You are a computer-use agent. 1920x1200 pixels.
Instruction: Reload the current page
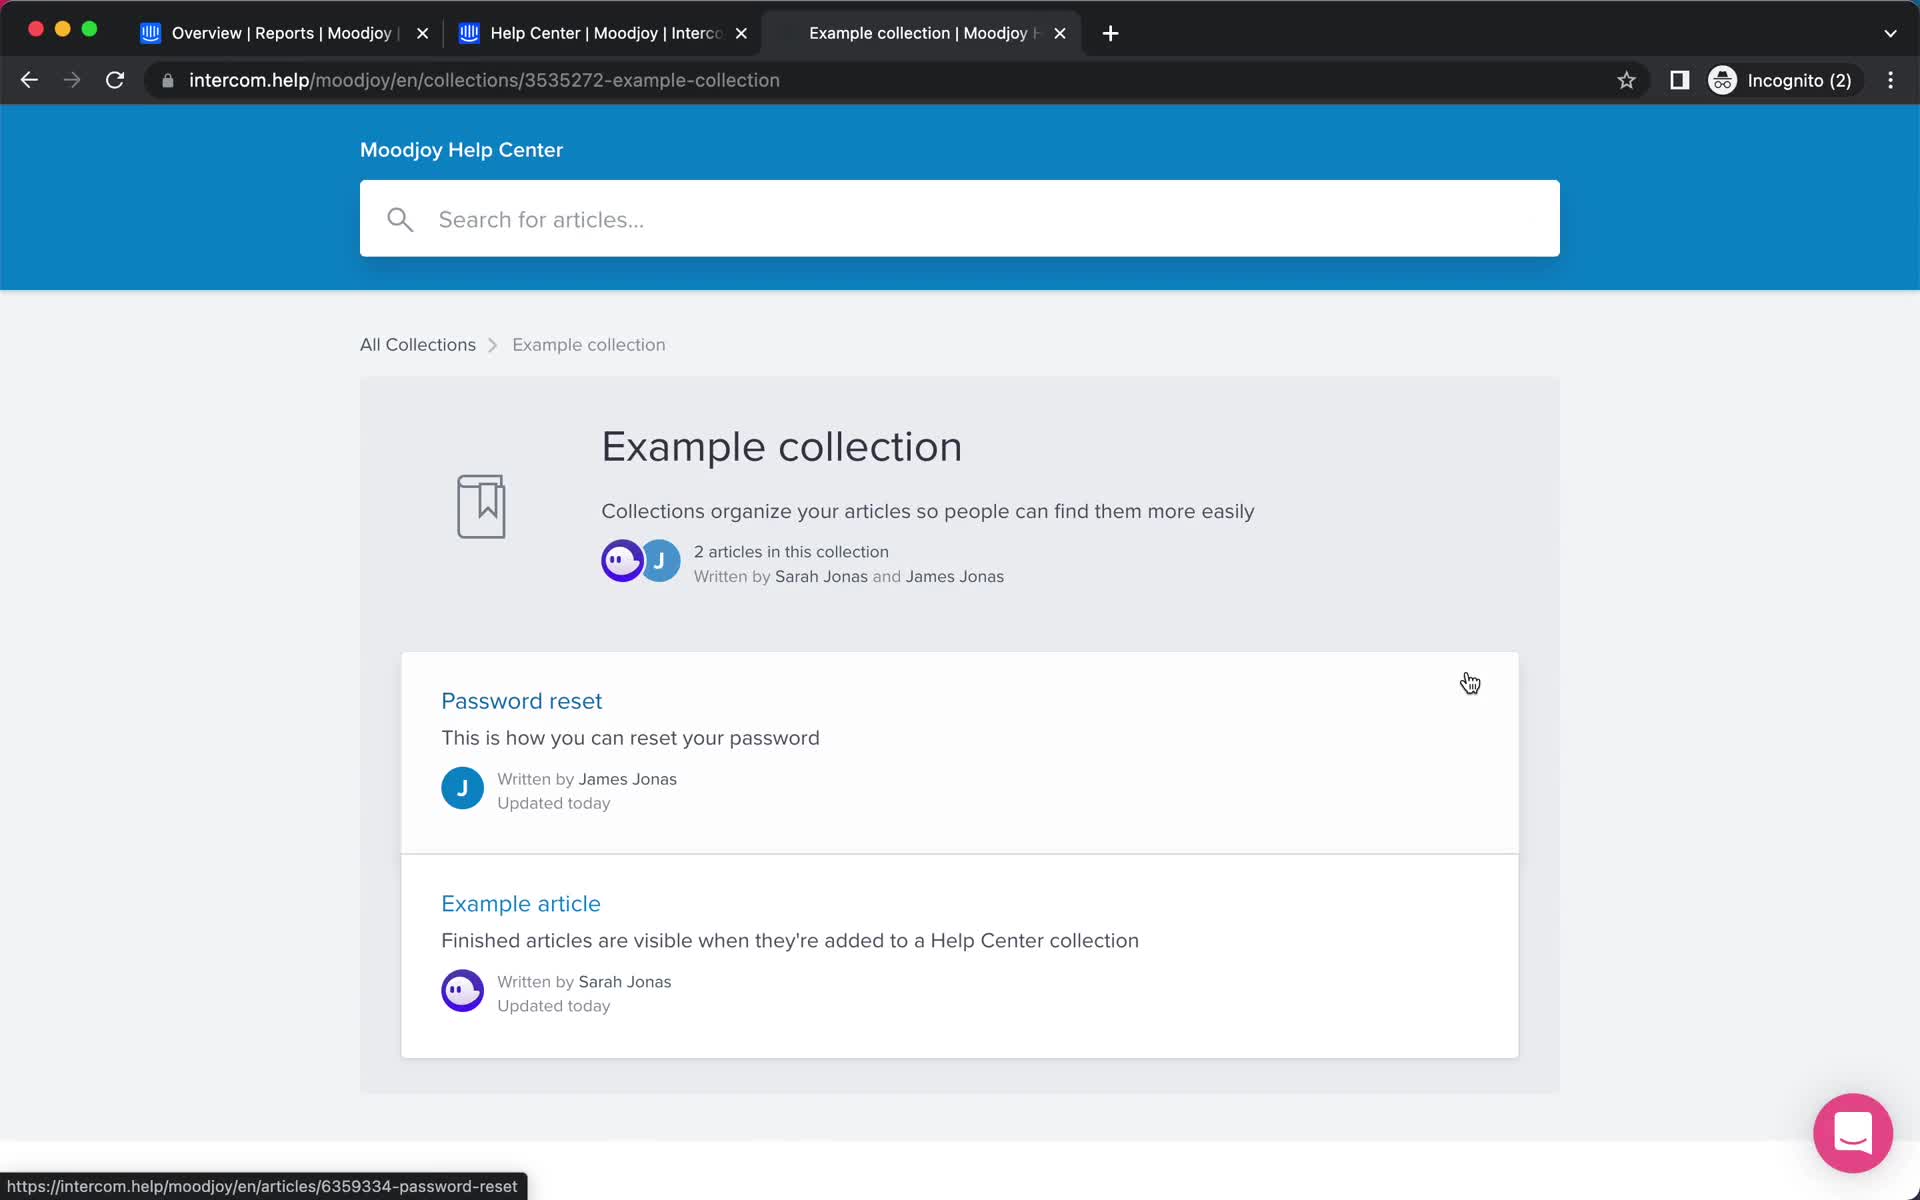pyautogui.click(x=115, y=80)
